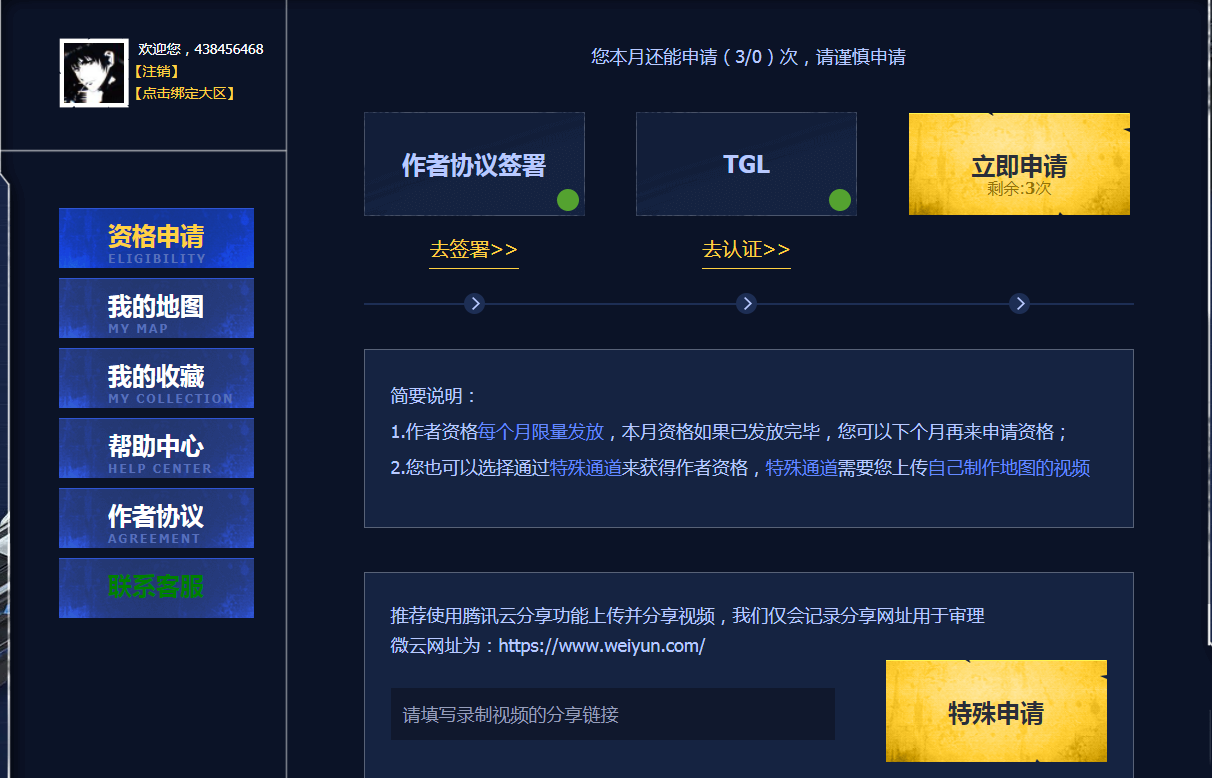Image resolution: width=1212 pixels, height=778 pixels.
Task: Click the 注销 logout link
Action: pos(156,71)
